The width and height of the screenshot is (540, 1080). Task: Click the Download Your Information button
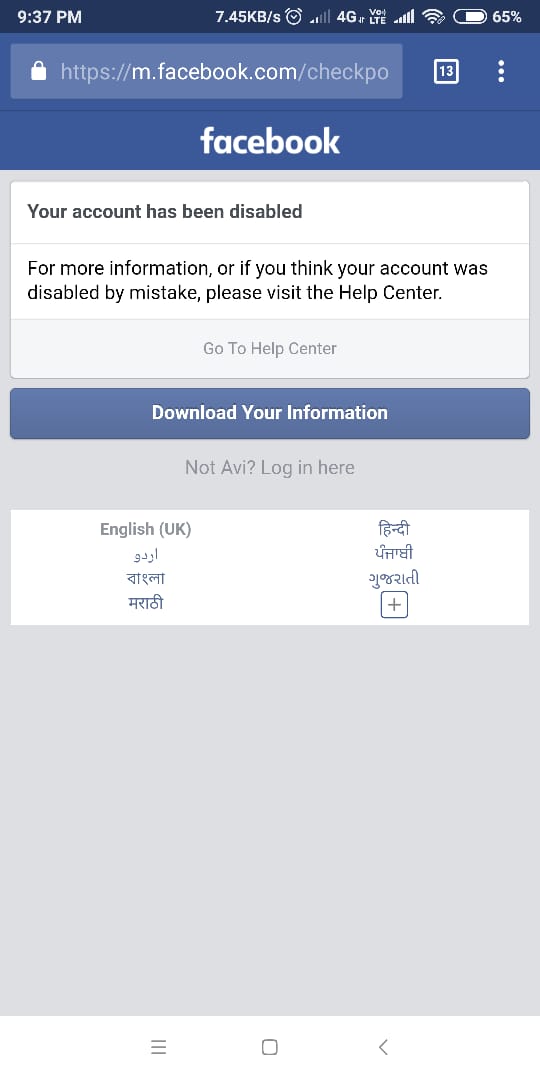(270, 413)
